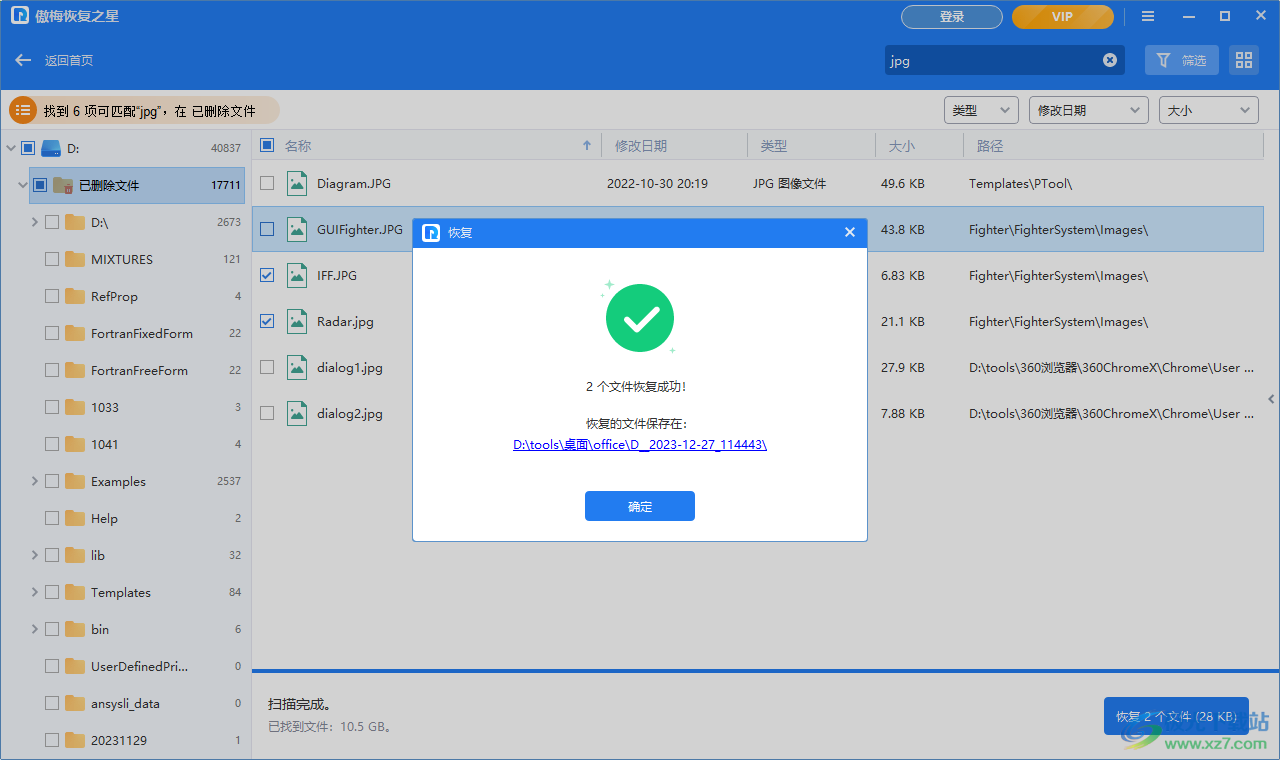The image size is (1280, 760).
Task: Sort by the 名称 column header
Action: [x=298, y=146]
